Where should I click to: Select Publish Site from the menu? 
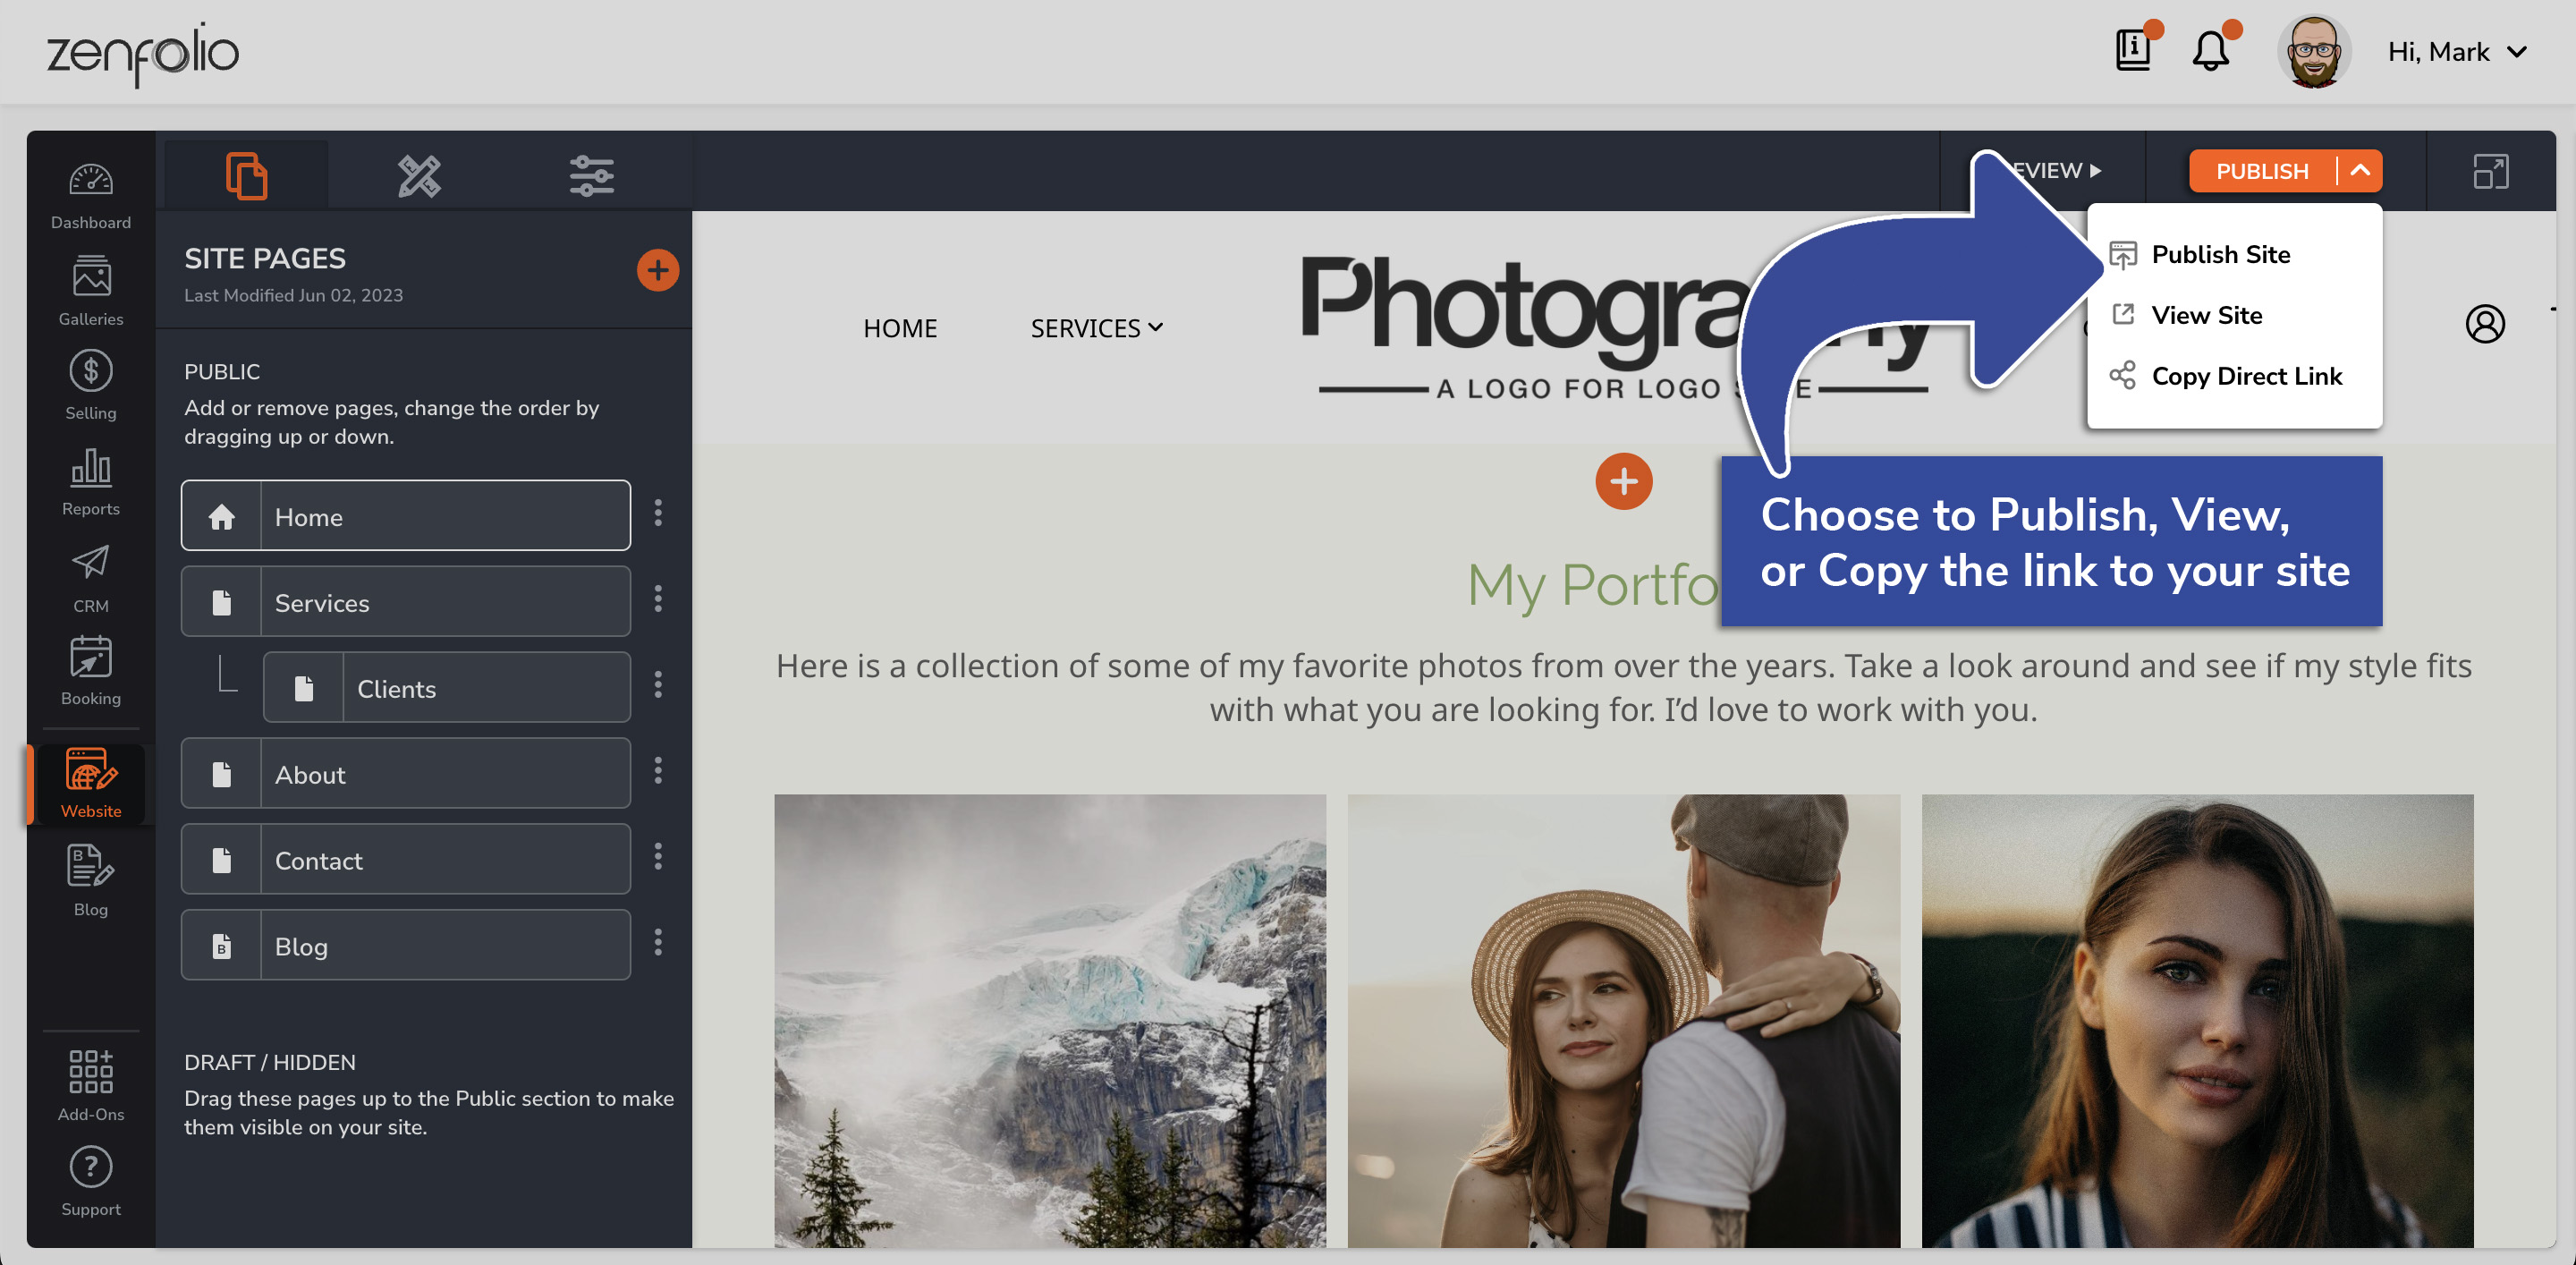point(2220,254)
